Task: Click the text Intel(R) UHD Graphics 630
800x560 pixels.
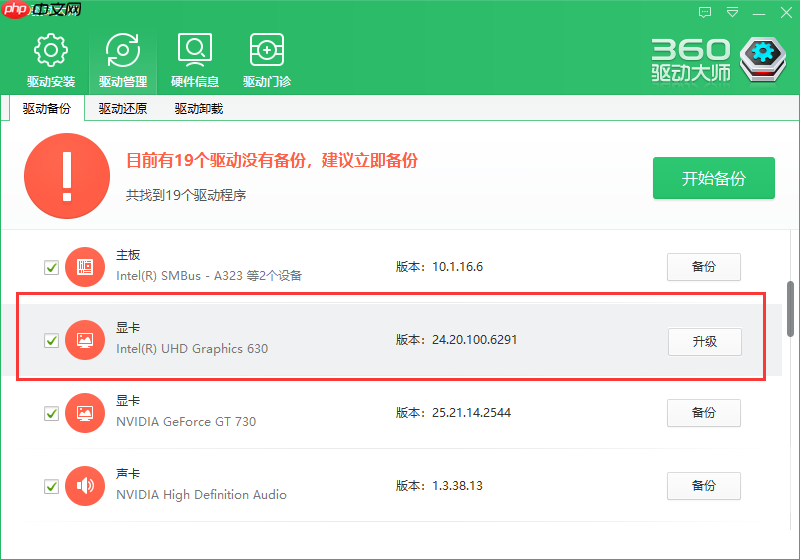Action: [x=192, y=349]
